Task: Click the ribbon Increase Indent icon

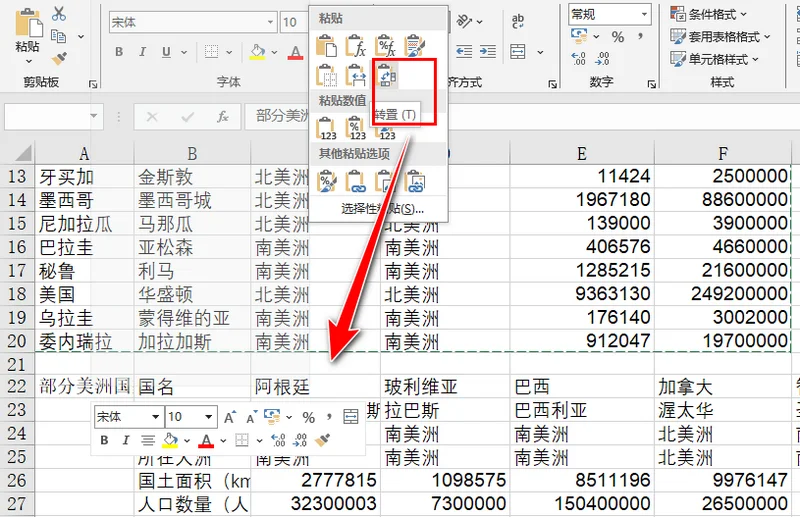Action: tap(488, 52)
